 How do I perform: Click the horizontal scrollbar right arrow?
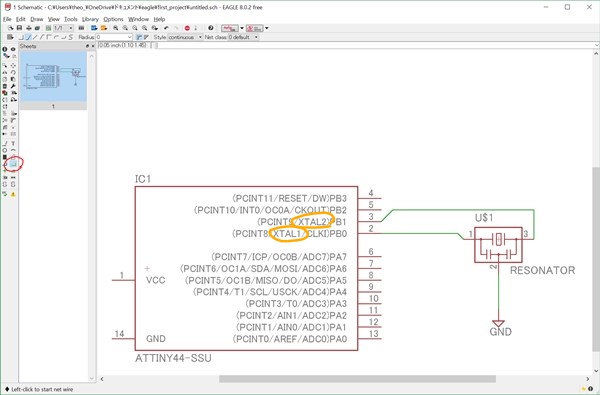[588, 379]
